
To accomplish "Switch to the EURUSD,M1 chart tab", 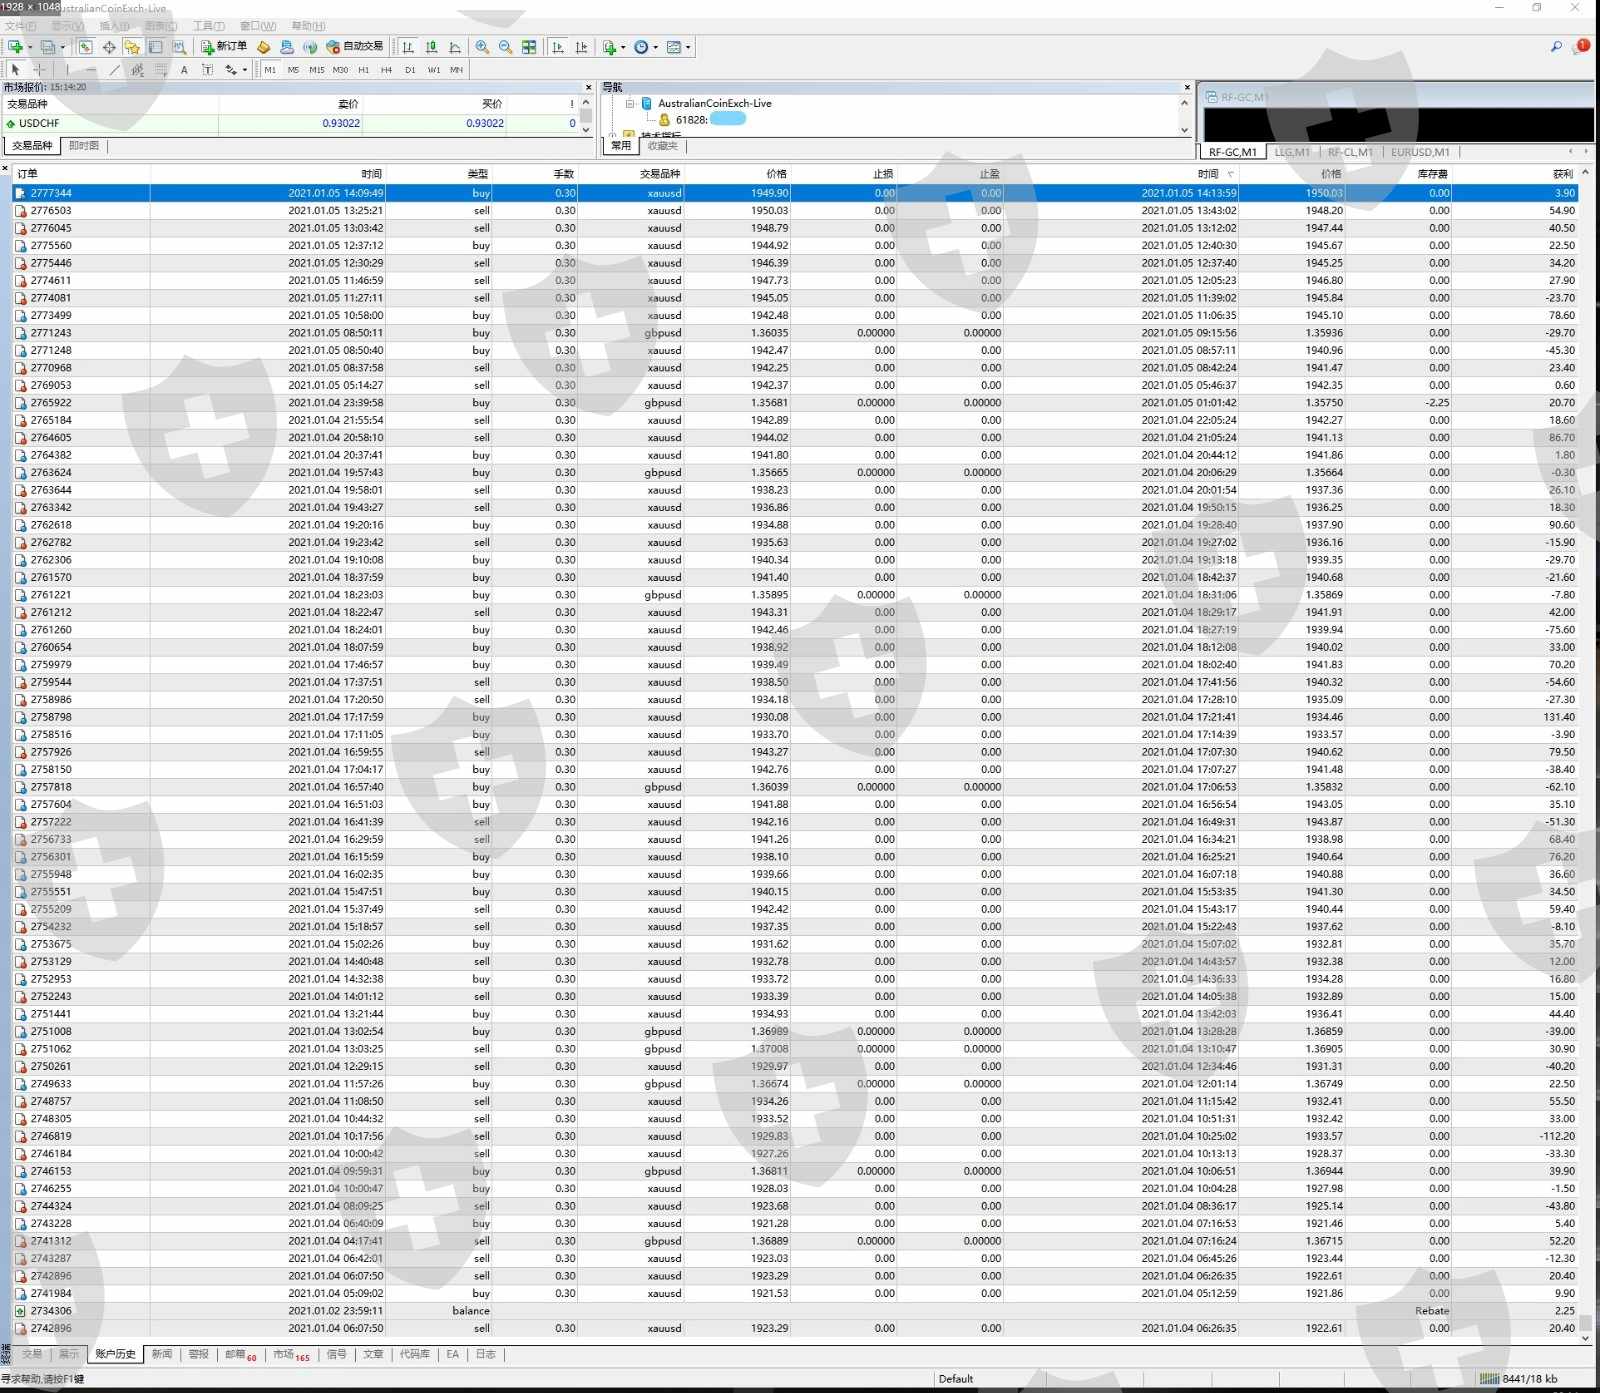I will [1419, 152].
